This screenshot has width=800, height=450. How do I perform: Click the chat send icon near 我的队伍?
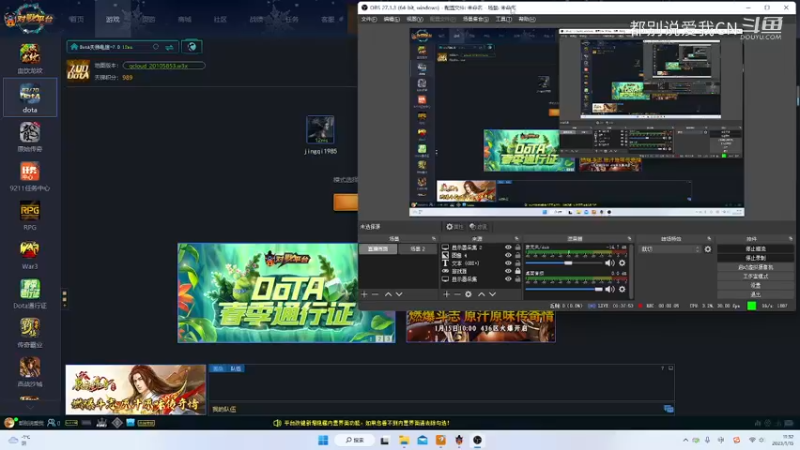click(x=668, y=409)
